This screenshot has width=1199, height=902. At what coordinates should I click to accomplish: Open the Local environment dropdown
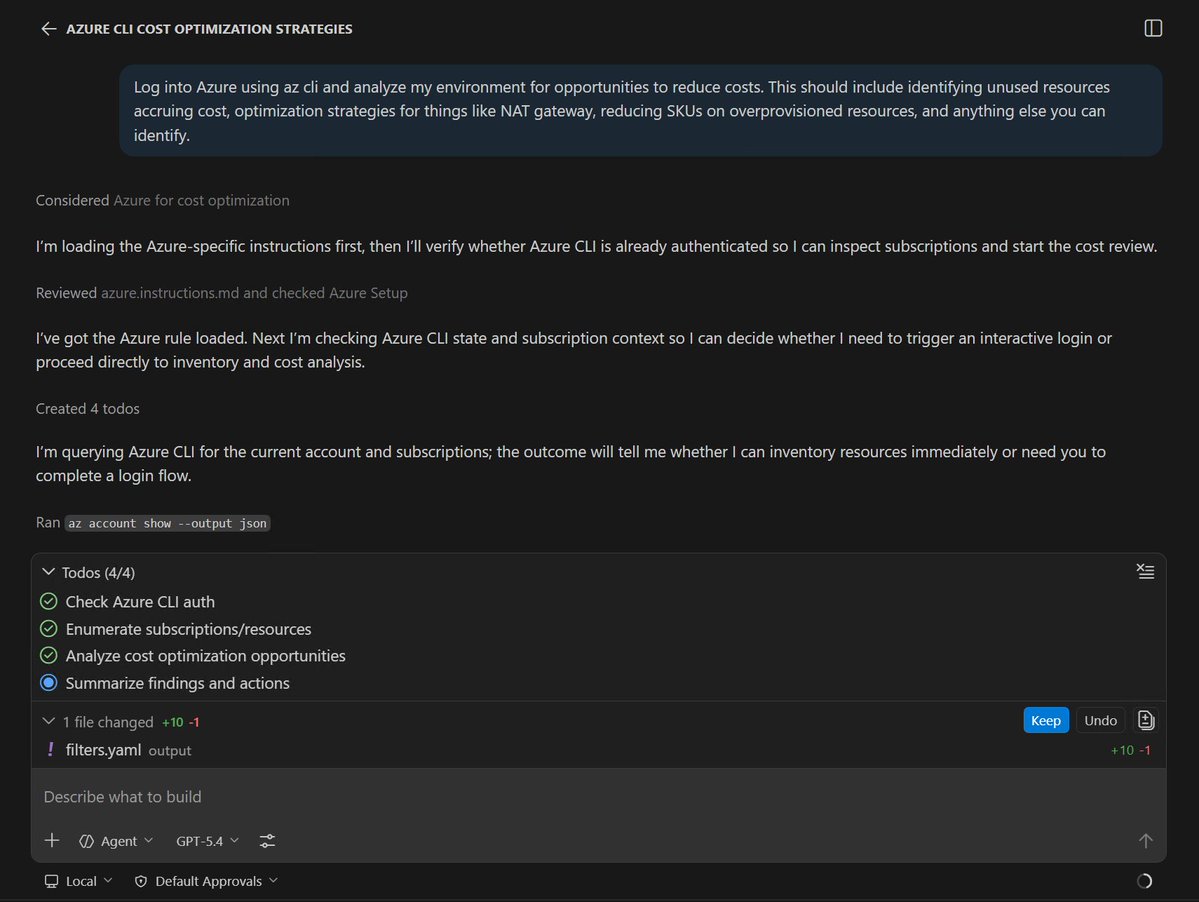tap(79, 881)
